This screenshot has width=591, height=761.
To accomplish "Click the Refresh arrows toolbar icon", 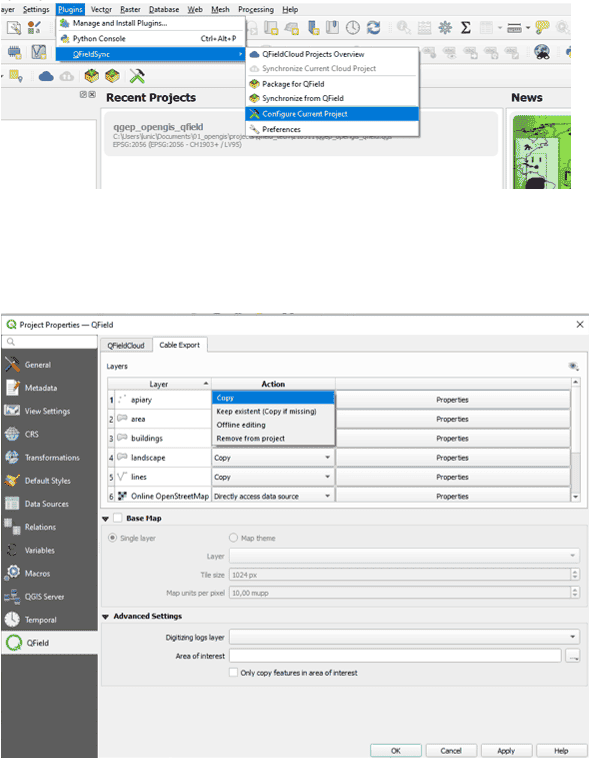I will pos(374,28).
